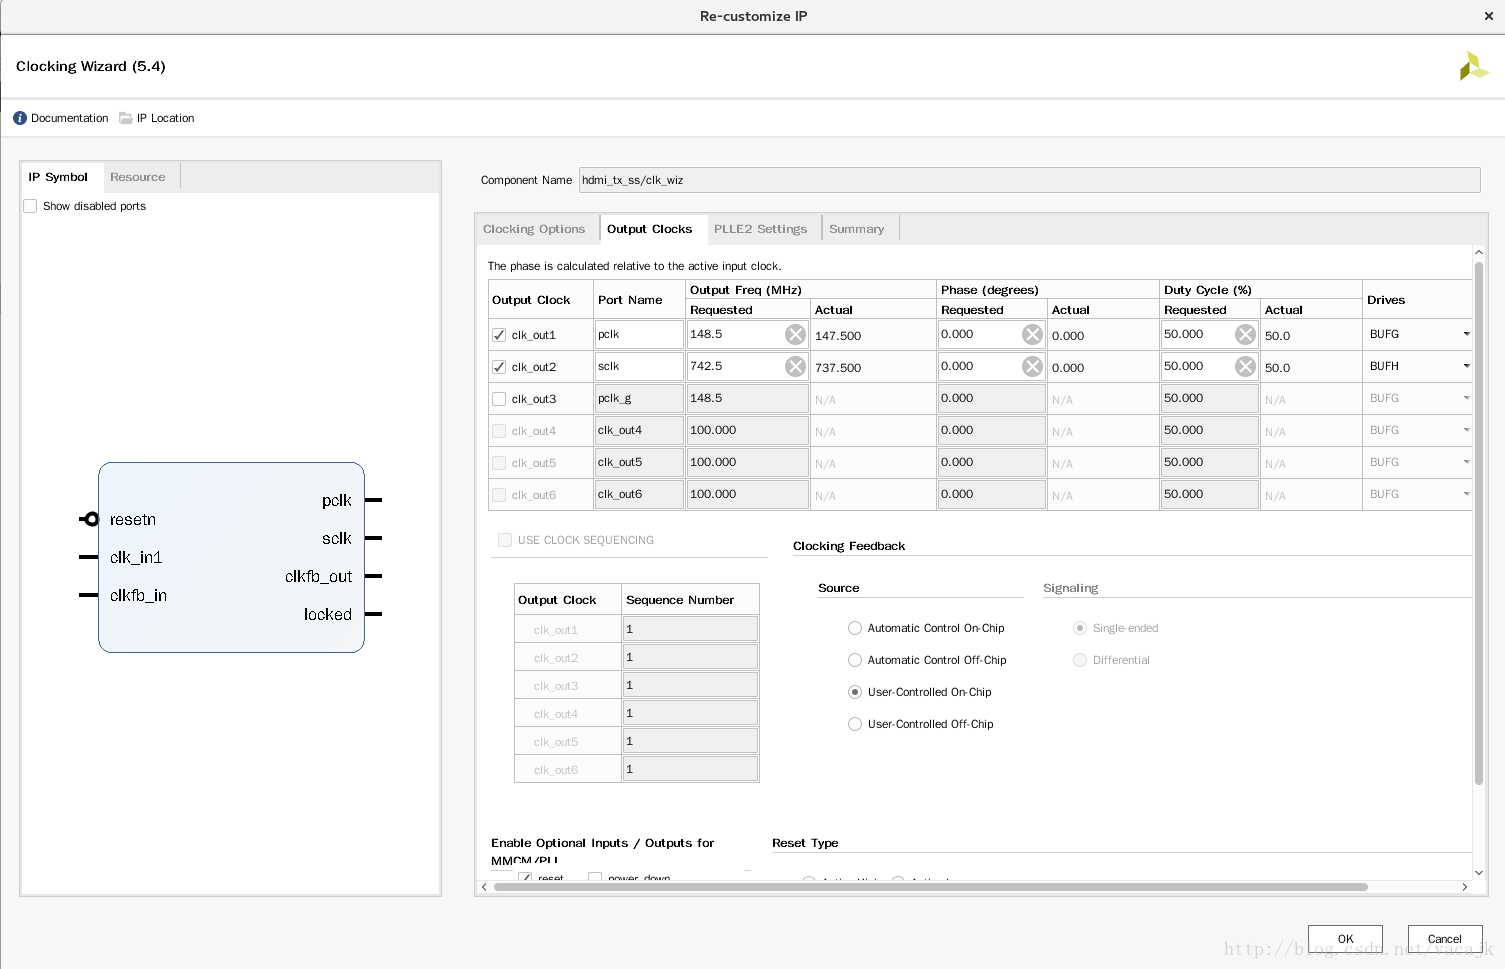
Task: Click the 148.5 requested frequency of clk_out1
Action: click(735, 334)
